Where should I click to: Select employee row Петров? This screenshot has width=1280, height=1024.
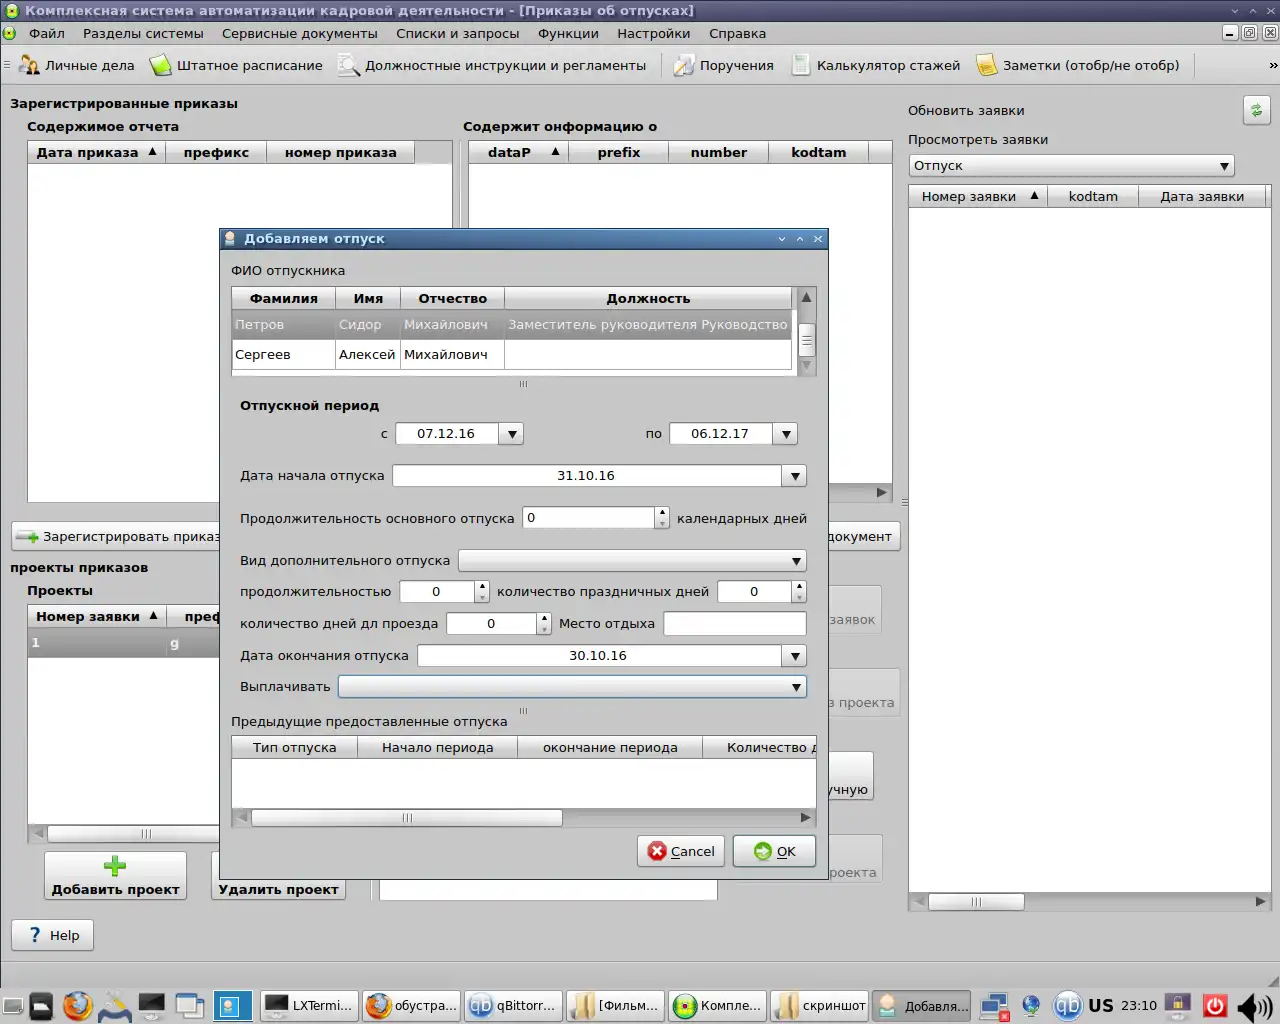pos(511,325)
